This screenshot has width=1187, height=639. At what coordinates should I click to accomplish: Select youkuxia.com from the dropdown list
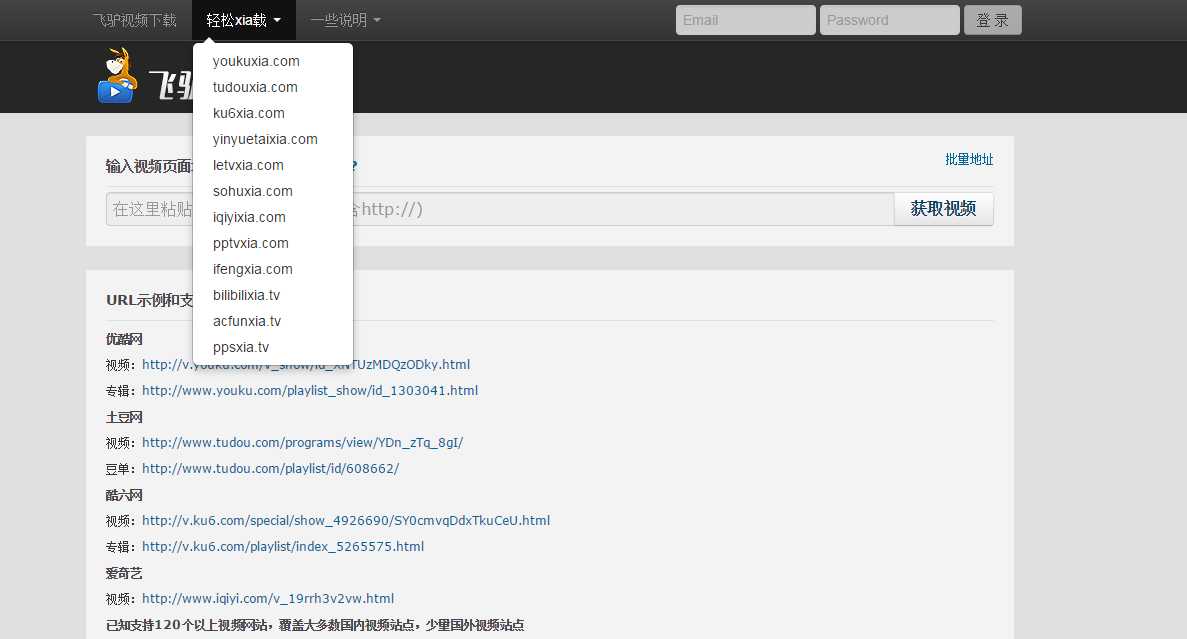pyautogui.click(x=256, y=61)
